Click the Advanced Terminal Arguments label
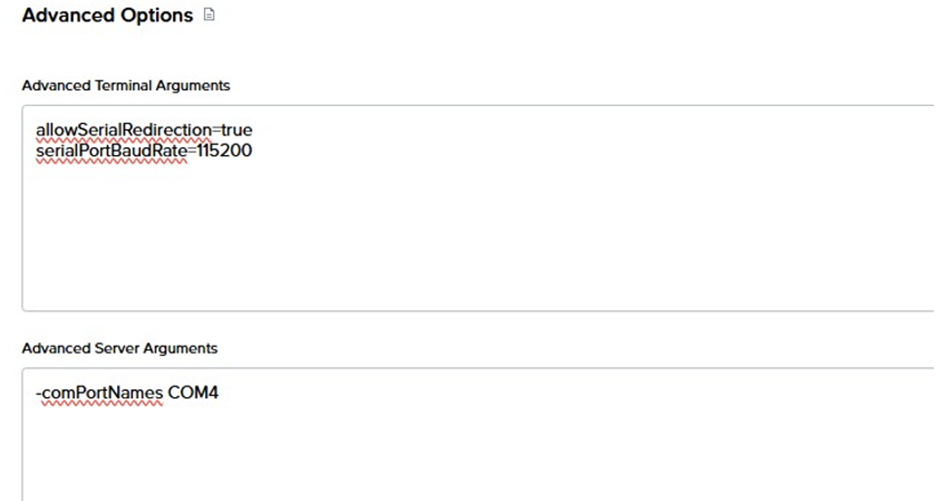The width and height of the screenshot is (936, 501). [125, 86]
